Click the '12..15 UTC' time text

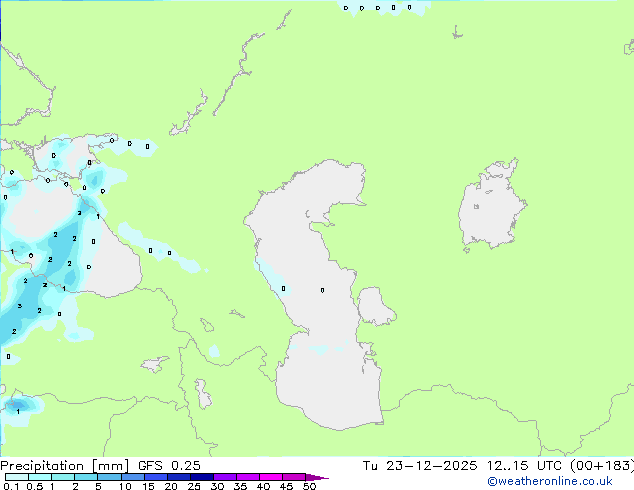point(524,466)
